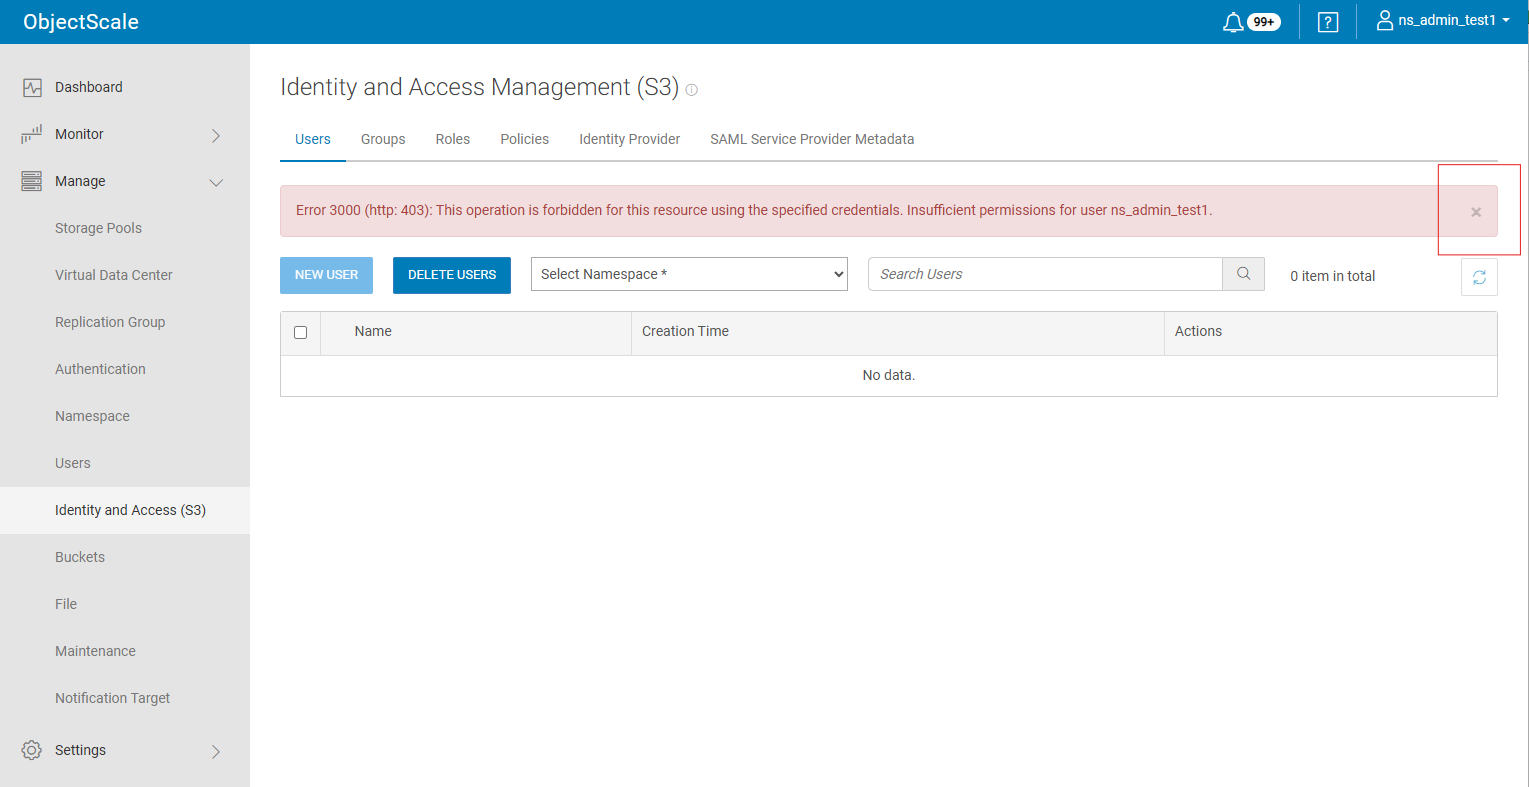Click the NEW USER button
Screen dimensions: 1529x787
pyautogui.click(x=326, y=275)
